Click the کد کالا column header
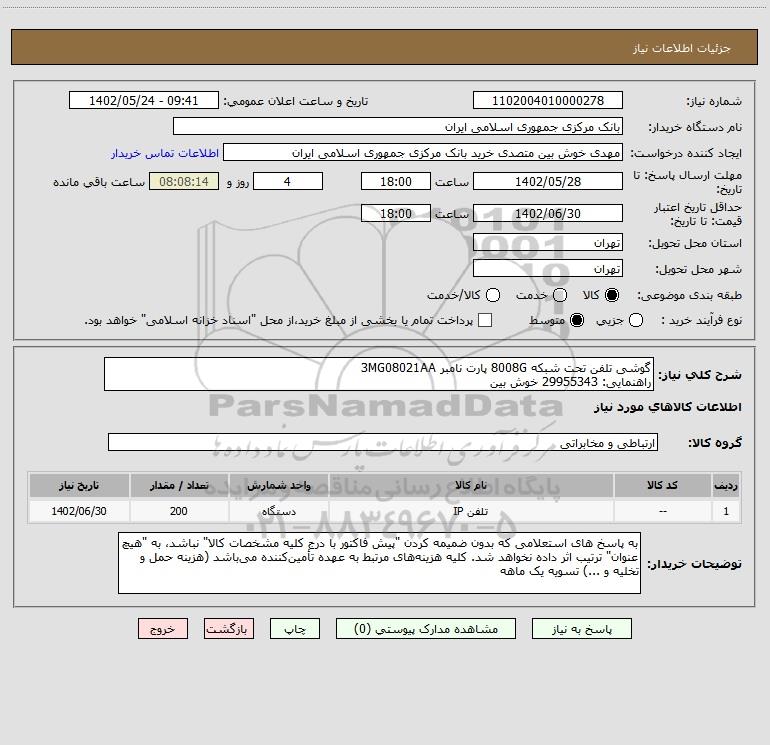The width and height of the screenshot is (770, 745). (x=662, y=486)
